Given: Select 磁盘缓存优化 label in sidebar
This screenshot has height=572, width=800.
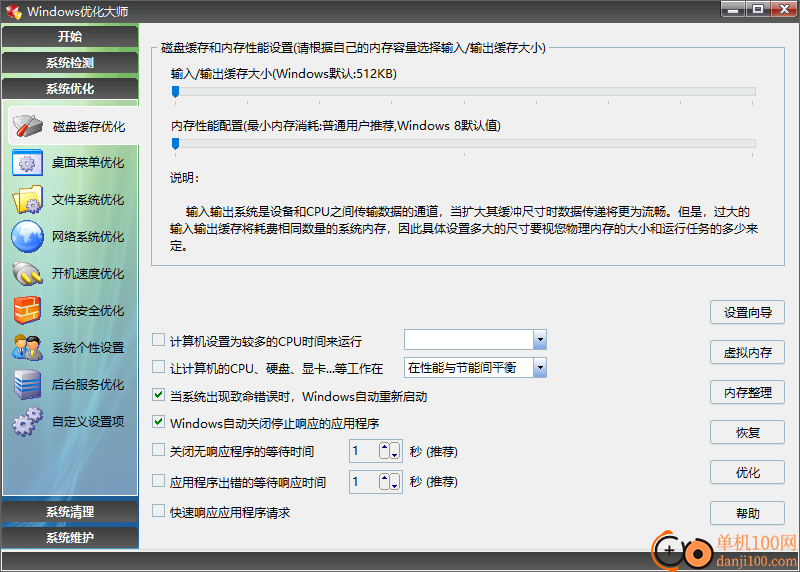Looking at the screenshot, I should [89, 127].
